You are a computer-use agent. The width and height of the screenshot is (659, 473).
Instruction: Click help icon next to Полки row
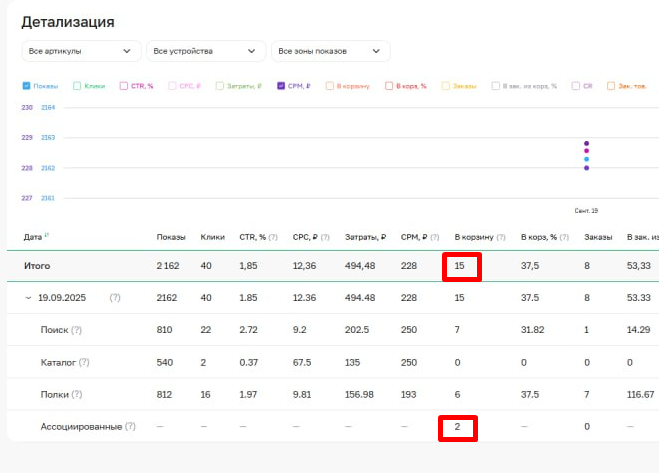(76, 395)
